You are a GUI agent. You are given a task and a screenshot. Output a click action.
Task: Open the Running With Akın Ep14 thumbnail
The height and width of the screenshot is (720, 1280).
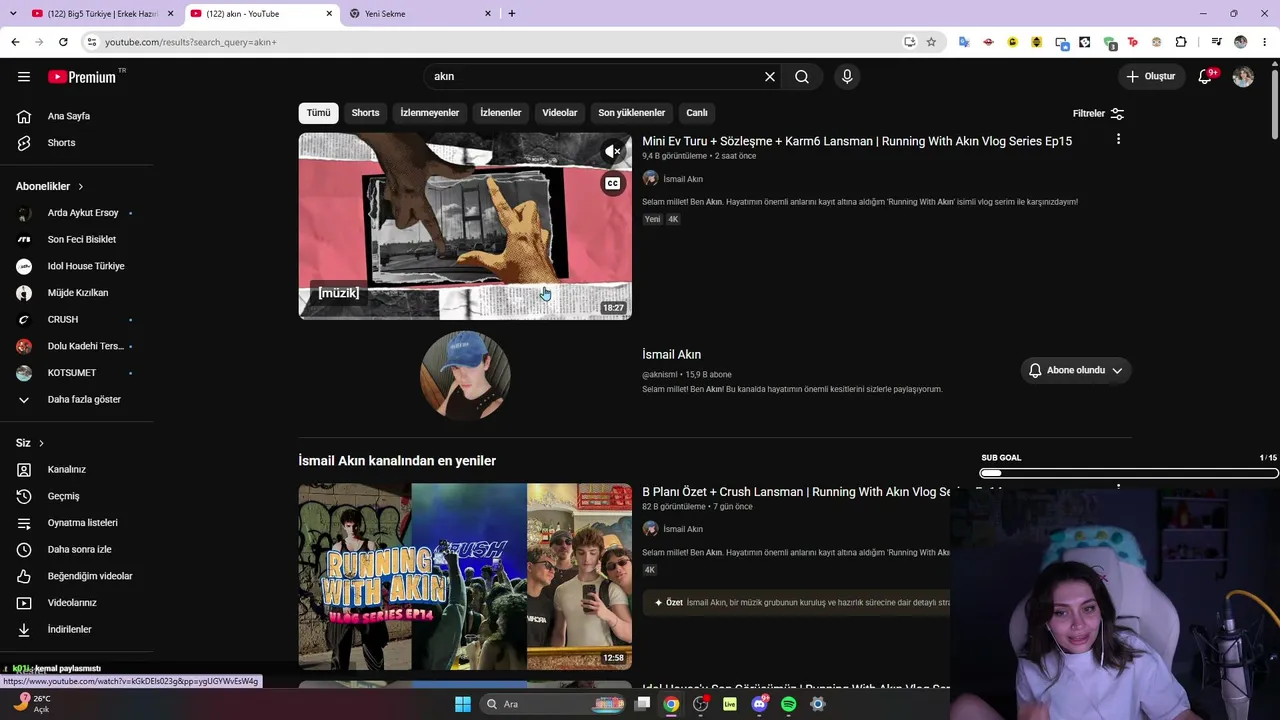point(465,577)
